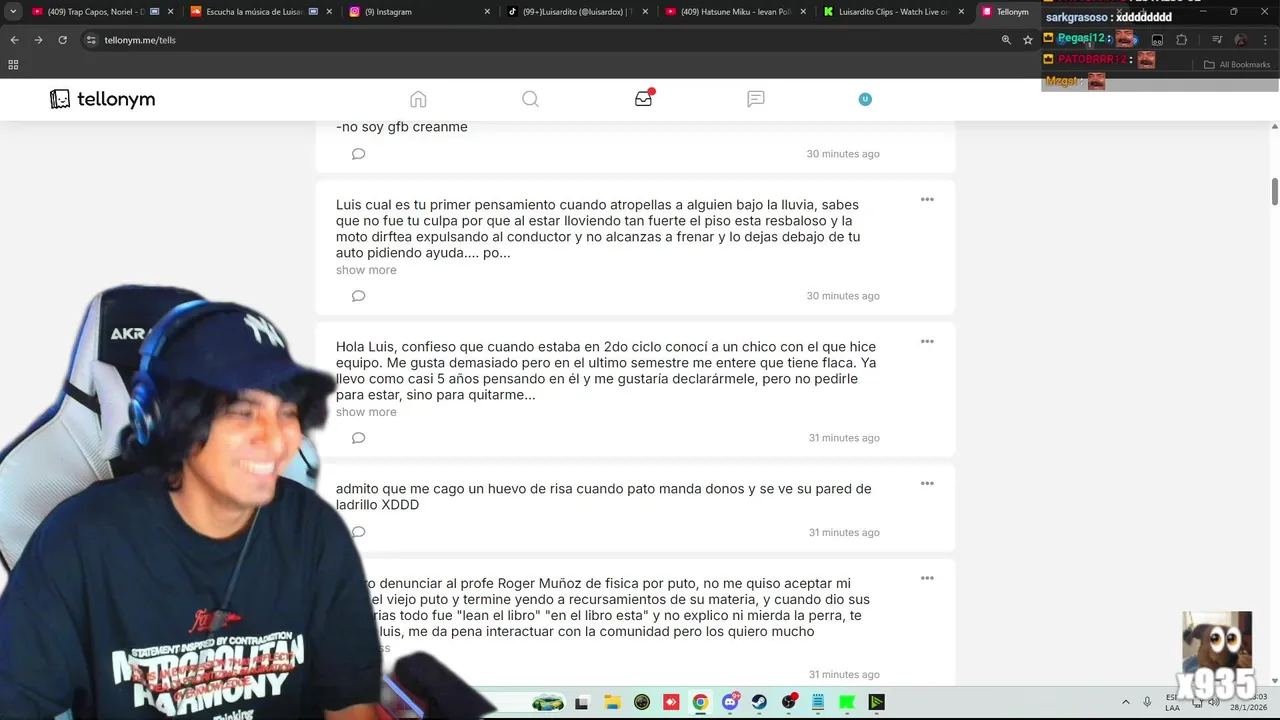Close the Instagram tab

[487, 12]
